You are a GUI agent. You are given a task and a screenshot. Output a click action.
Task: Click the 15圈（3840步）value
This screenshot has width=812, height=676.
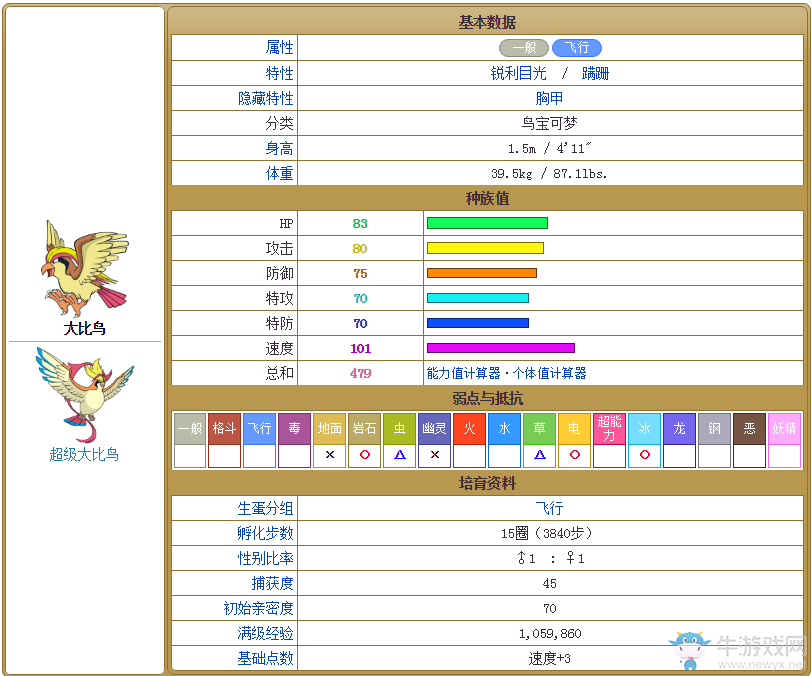[x=546, y=533]
